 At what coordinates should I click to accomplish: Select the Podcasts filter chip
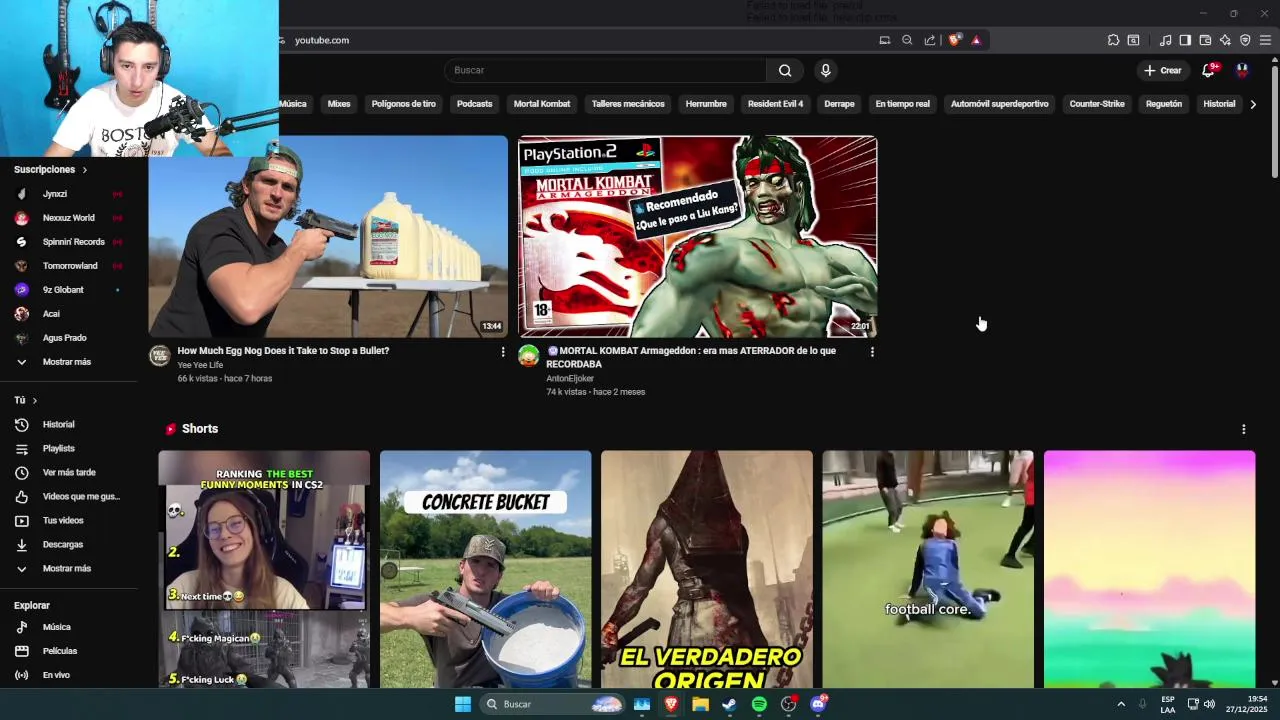tap(474, 104)
